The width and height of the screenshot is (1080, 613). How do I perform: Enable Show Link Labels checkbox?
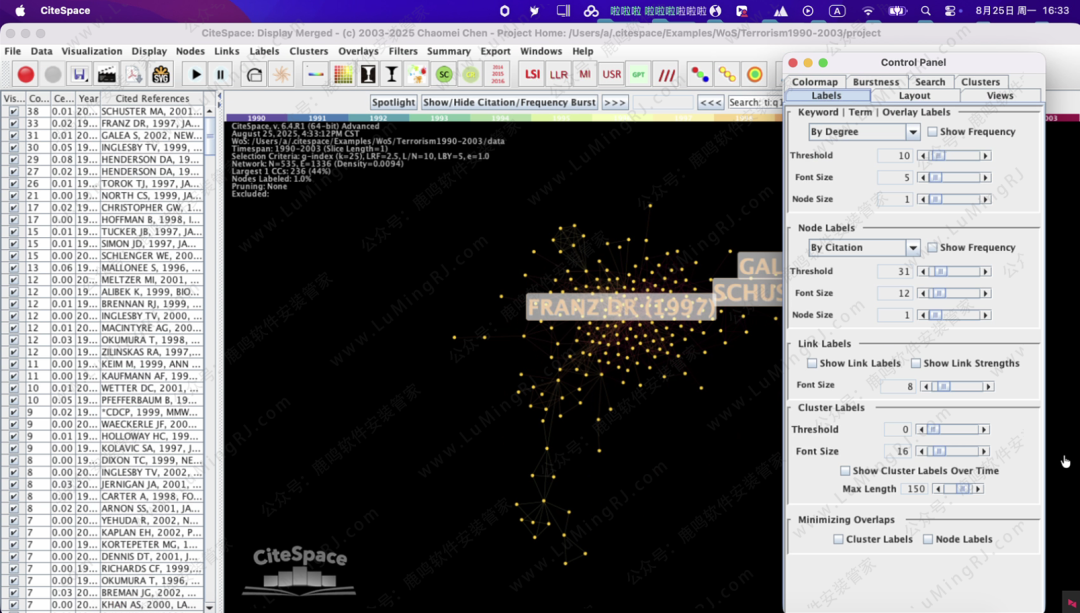click(812, 363)
